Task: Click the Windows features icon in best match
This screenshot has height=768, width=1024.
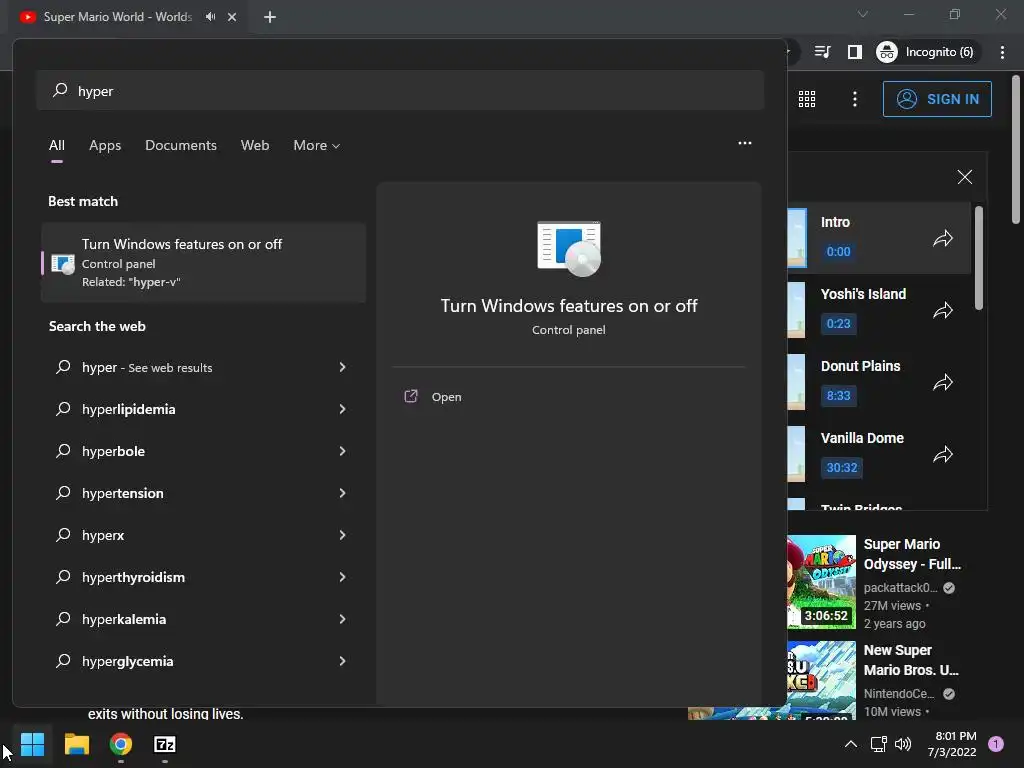Action: [x=63, y=263]
